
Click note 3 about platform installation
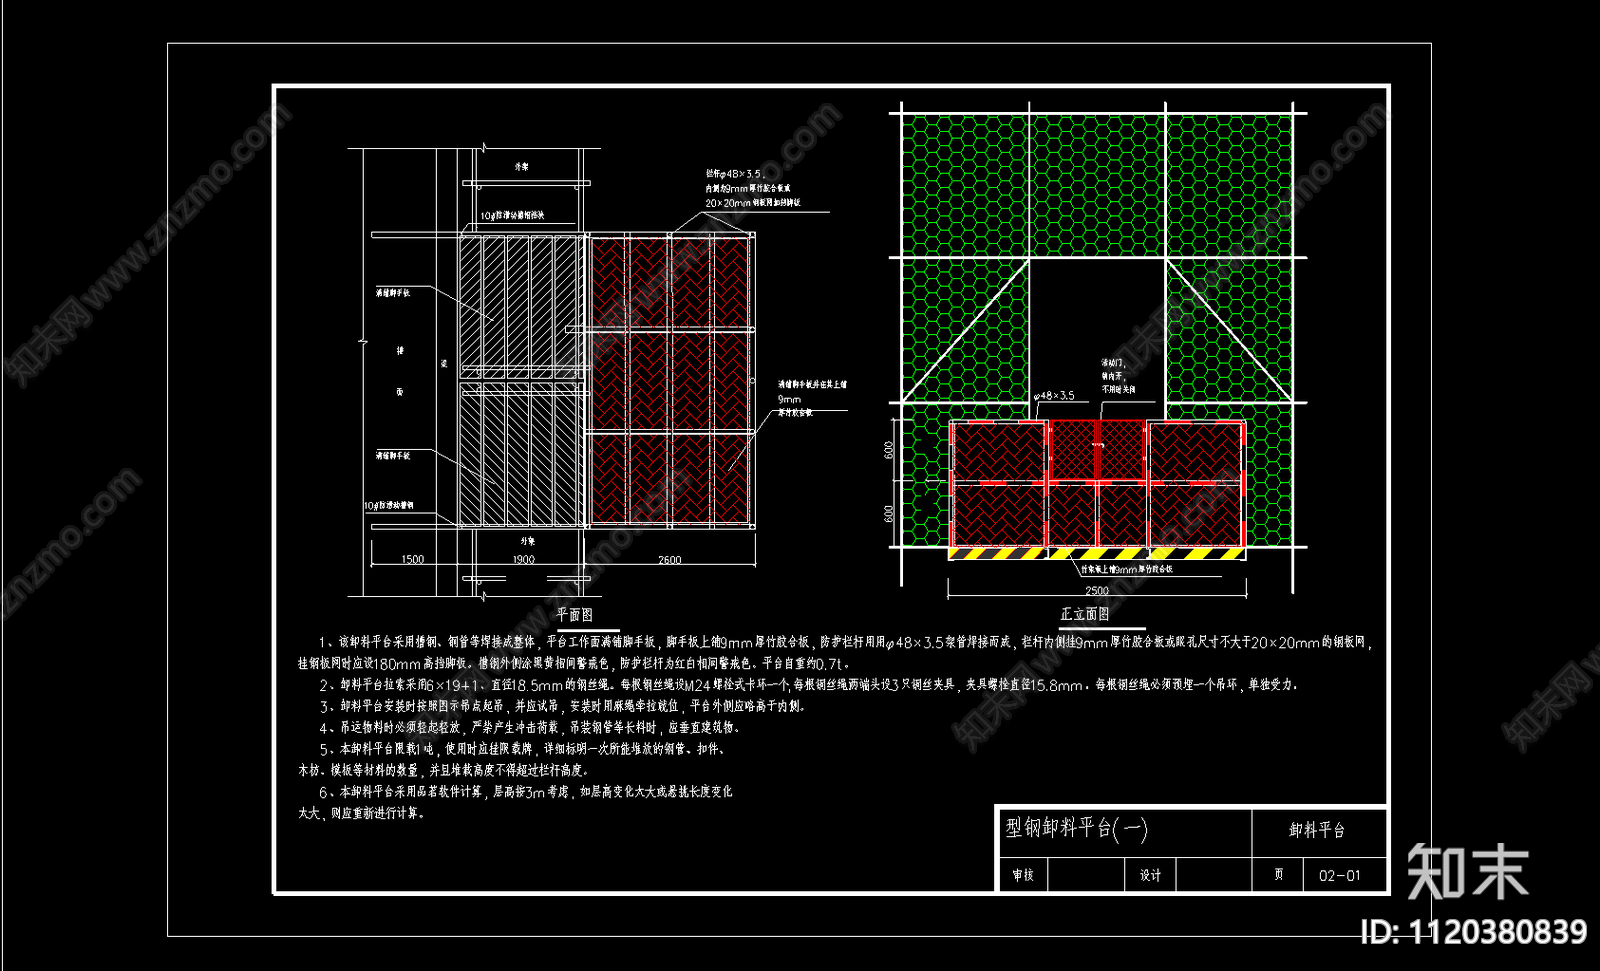[x=562, y=706]
